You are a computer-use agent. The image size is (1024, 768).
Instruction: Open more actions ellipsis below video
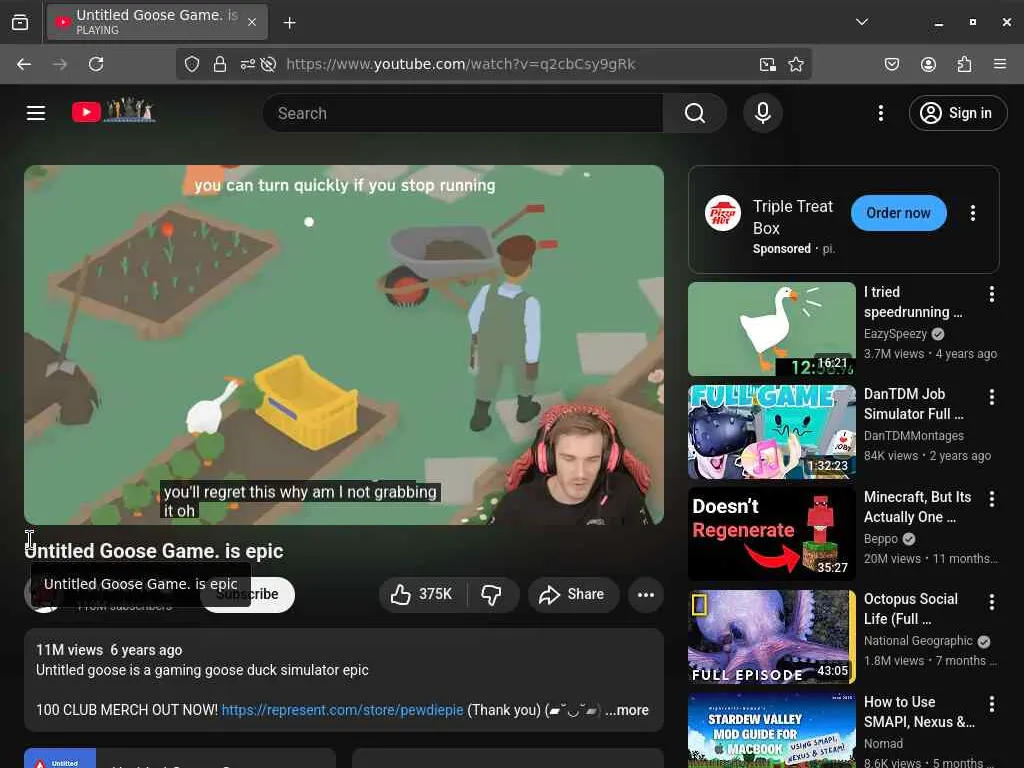[645, 594]
